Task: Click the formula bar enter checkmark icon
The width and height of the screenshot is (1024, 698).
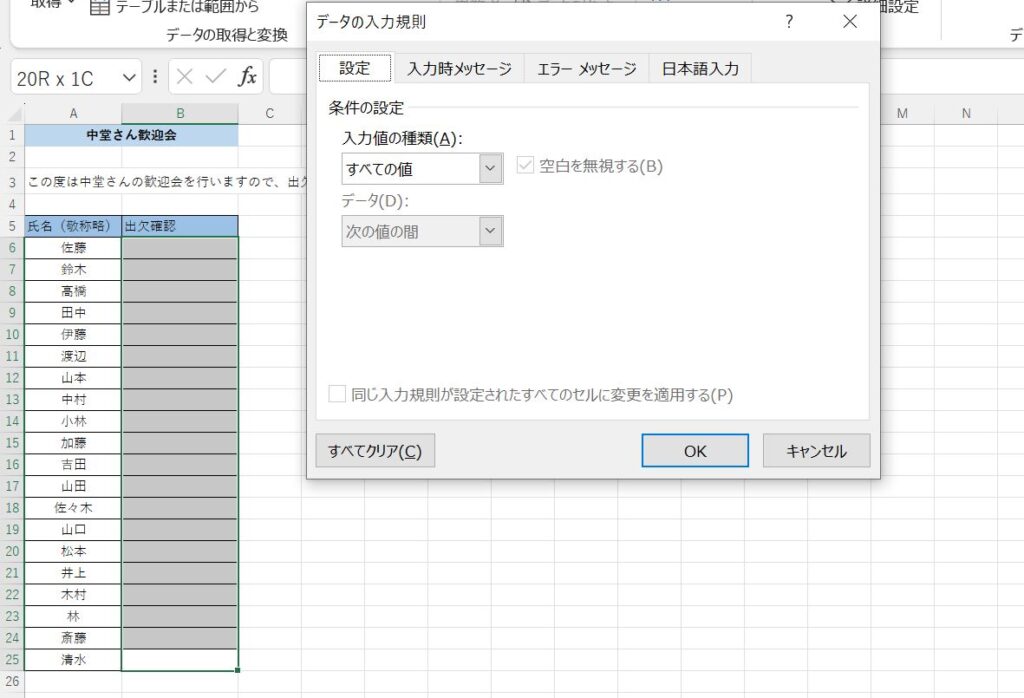Action: (x=215, y=77)
